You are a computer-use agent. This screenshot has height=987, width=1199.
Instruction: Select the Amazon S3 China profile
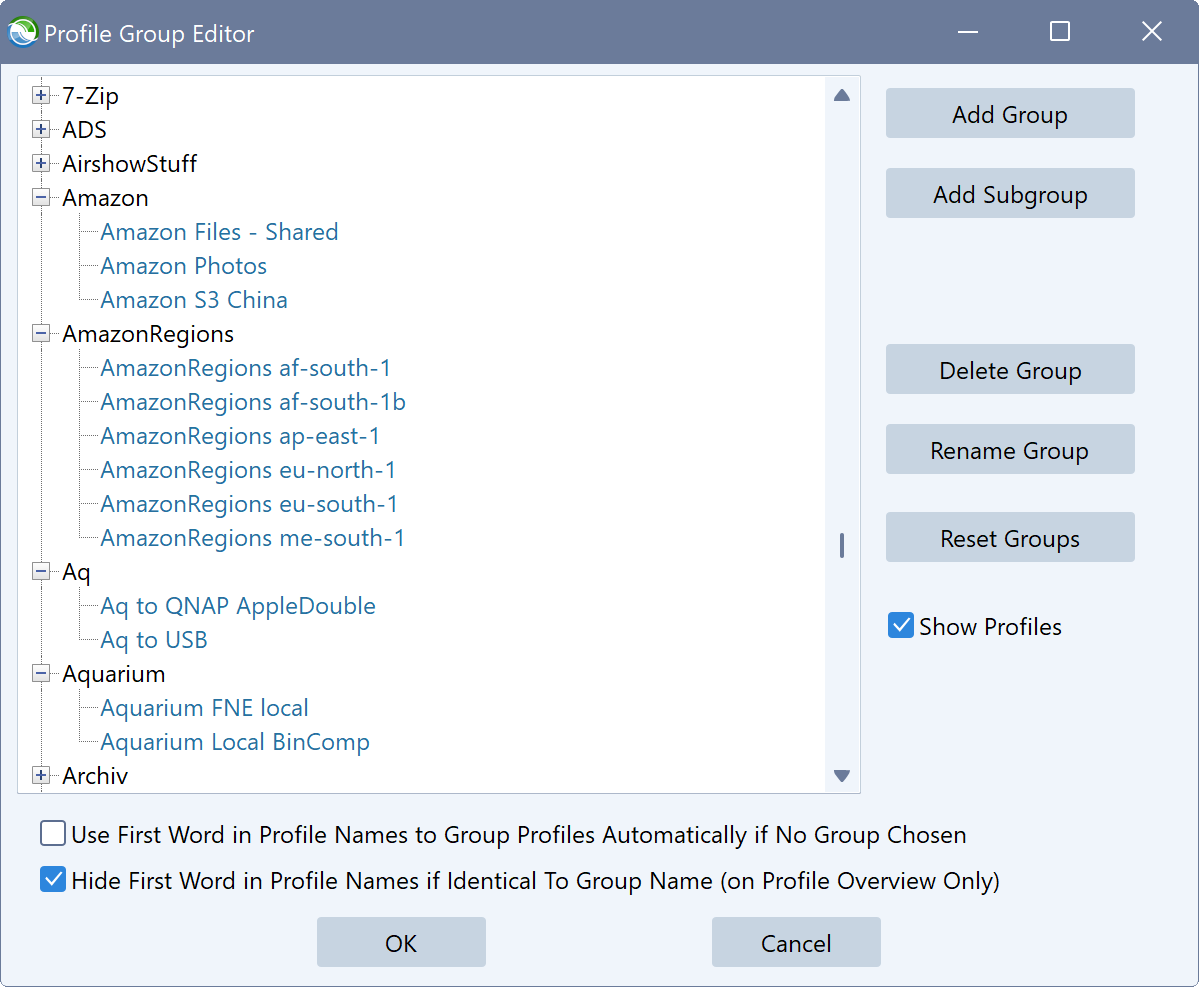coord(193,299)
